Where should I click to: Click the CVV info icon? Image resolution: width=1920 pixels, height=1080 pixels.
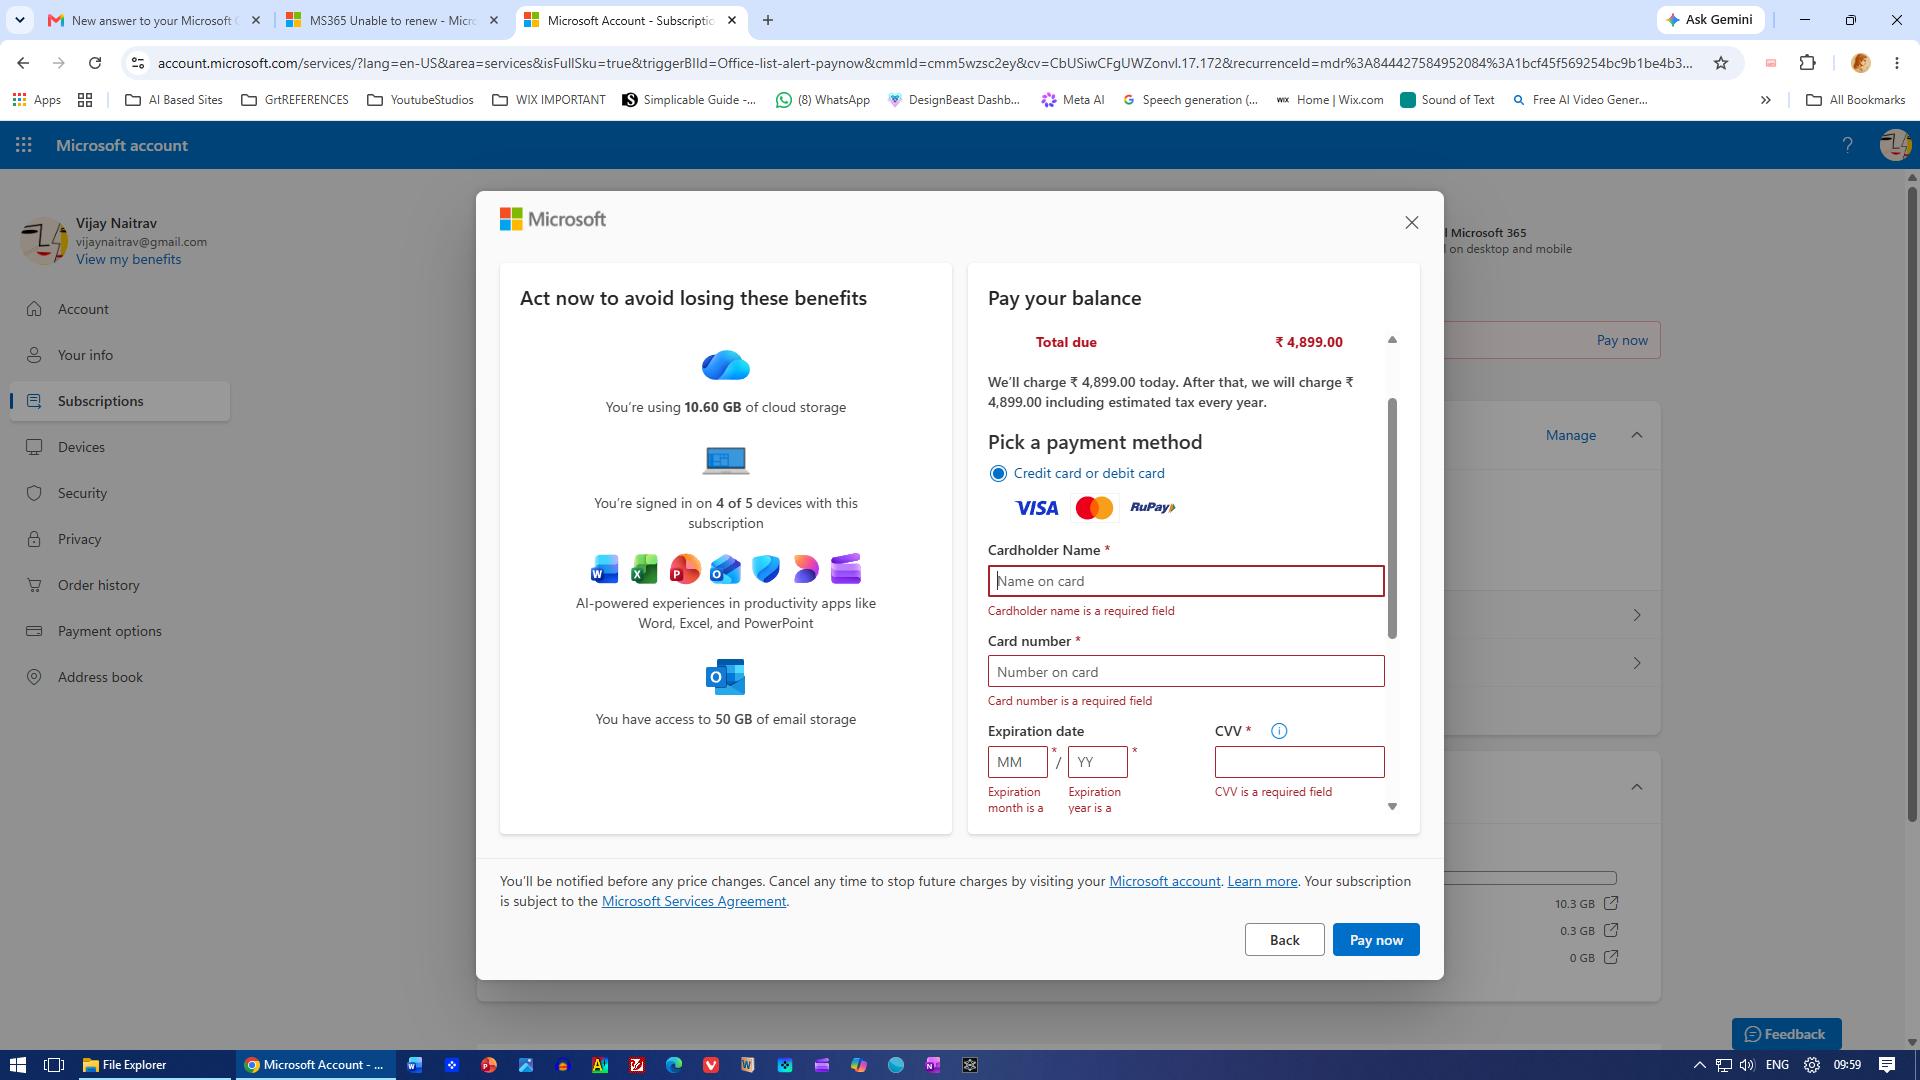click(x=1279, y=731)
